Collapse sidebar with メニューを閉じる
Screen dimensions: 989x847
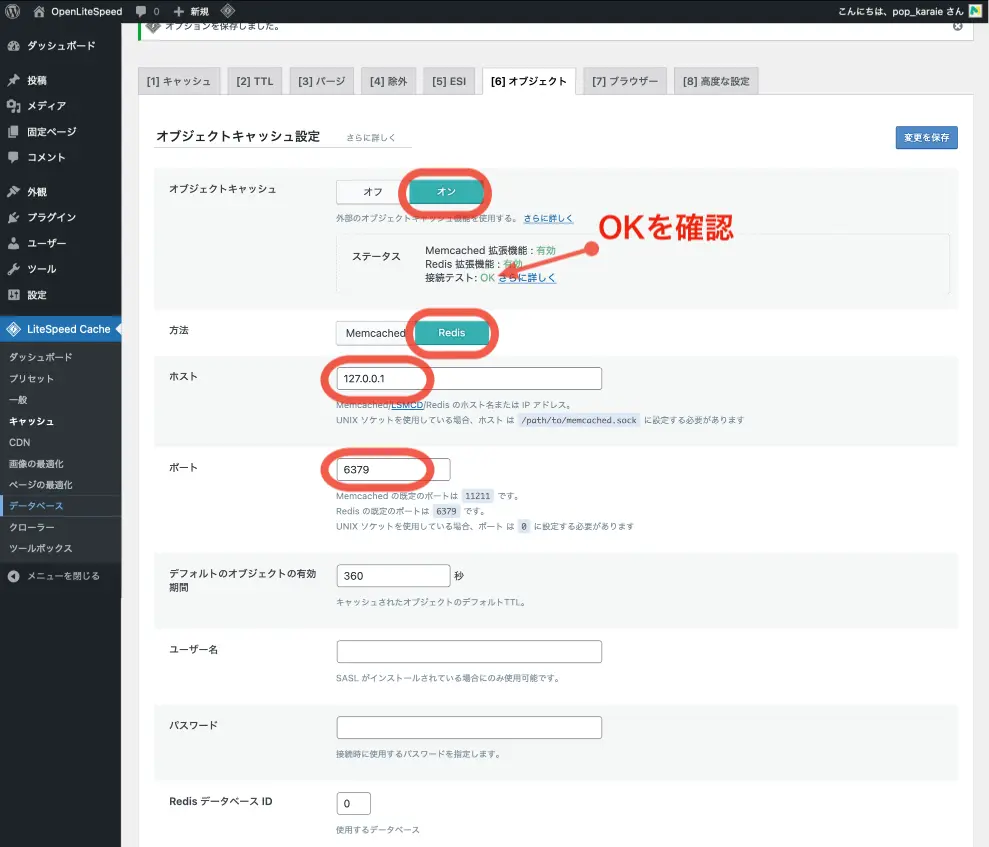61,576
